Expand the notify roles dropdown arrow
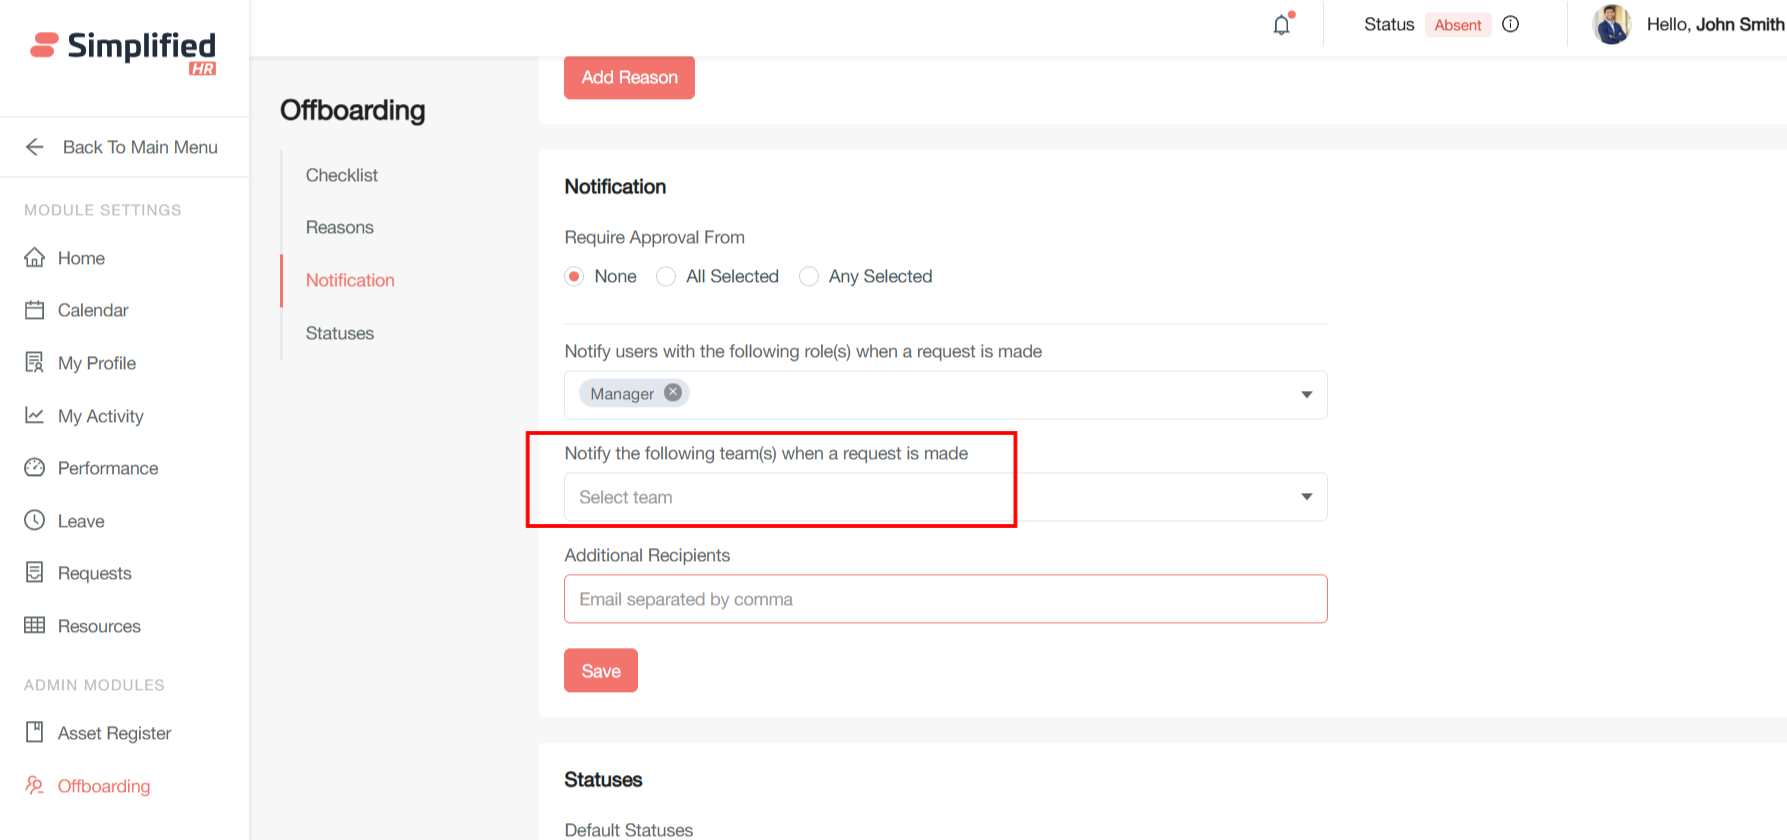Image resolution: width=1787 pixels, height=840 pixels. (x=1306, y=395)
